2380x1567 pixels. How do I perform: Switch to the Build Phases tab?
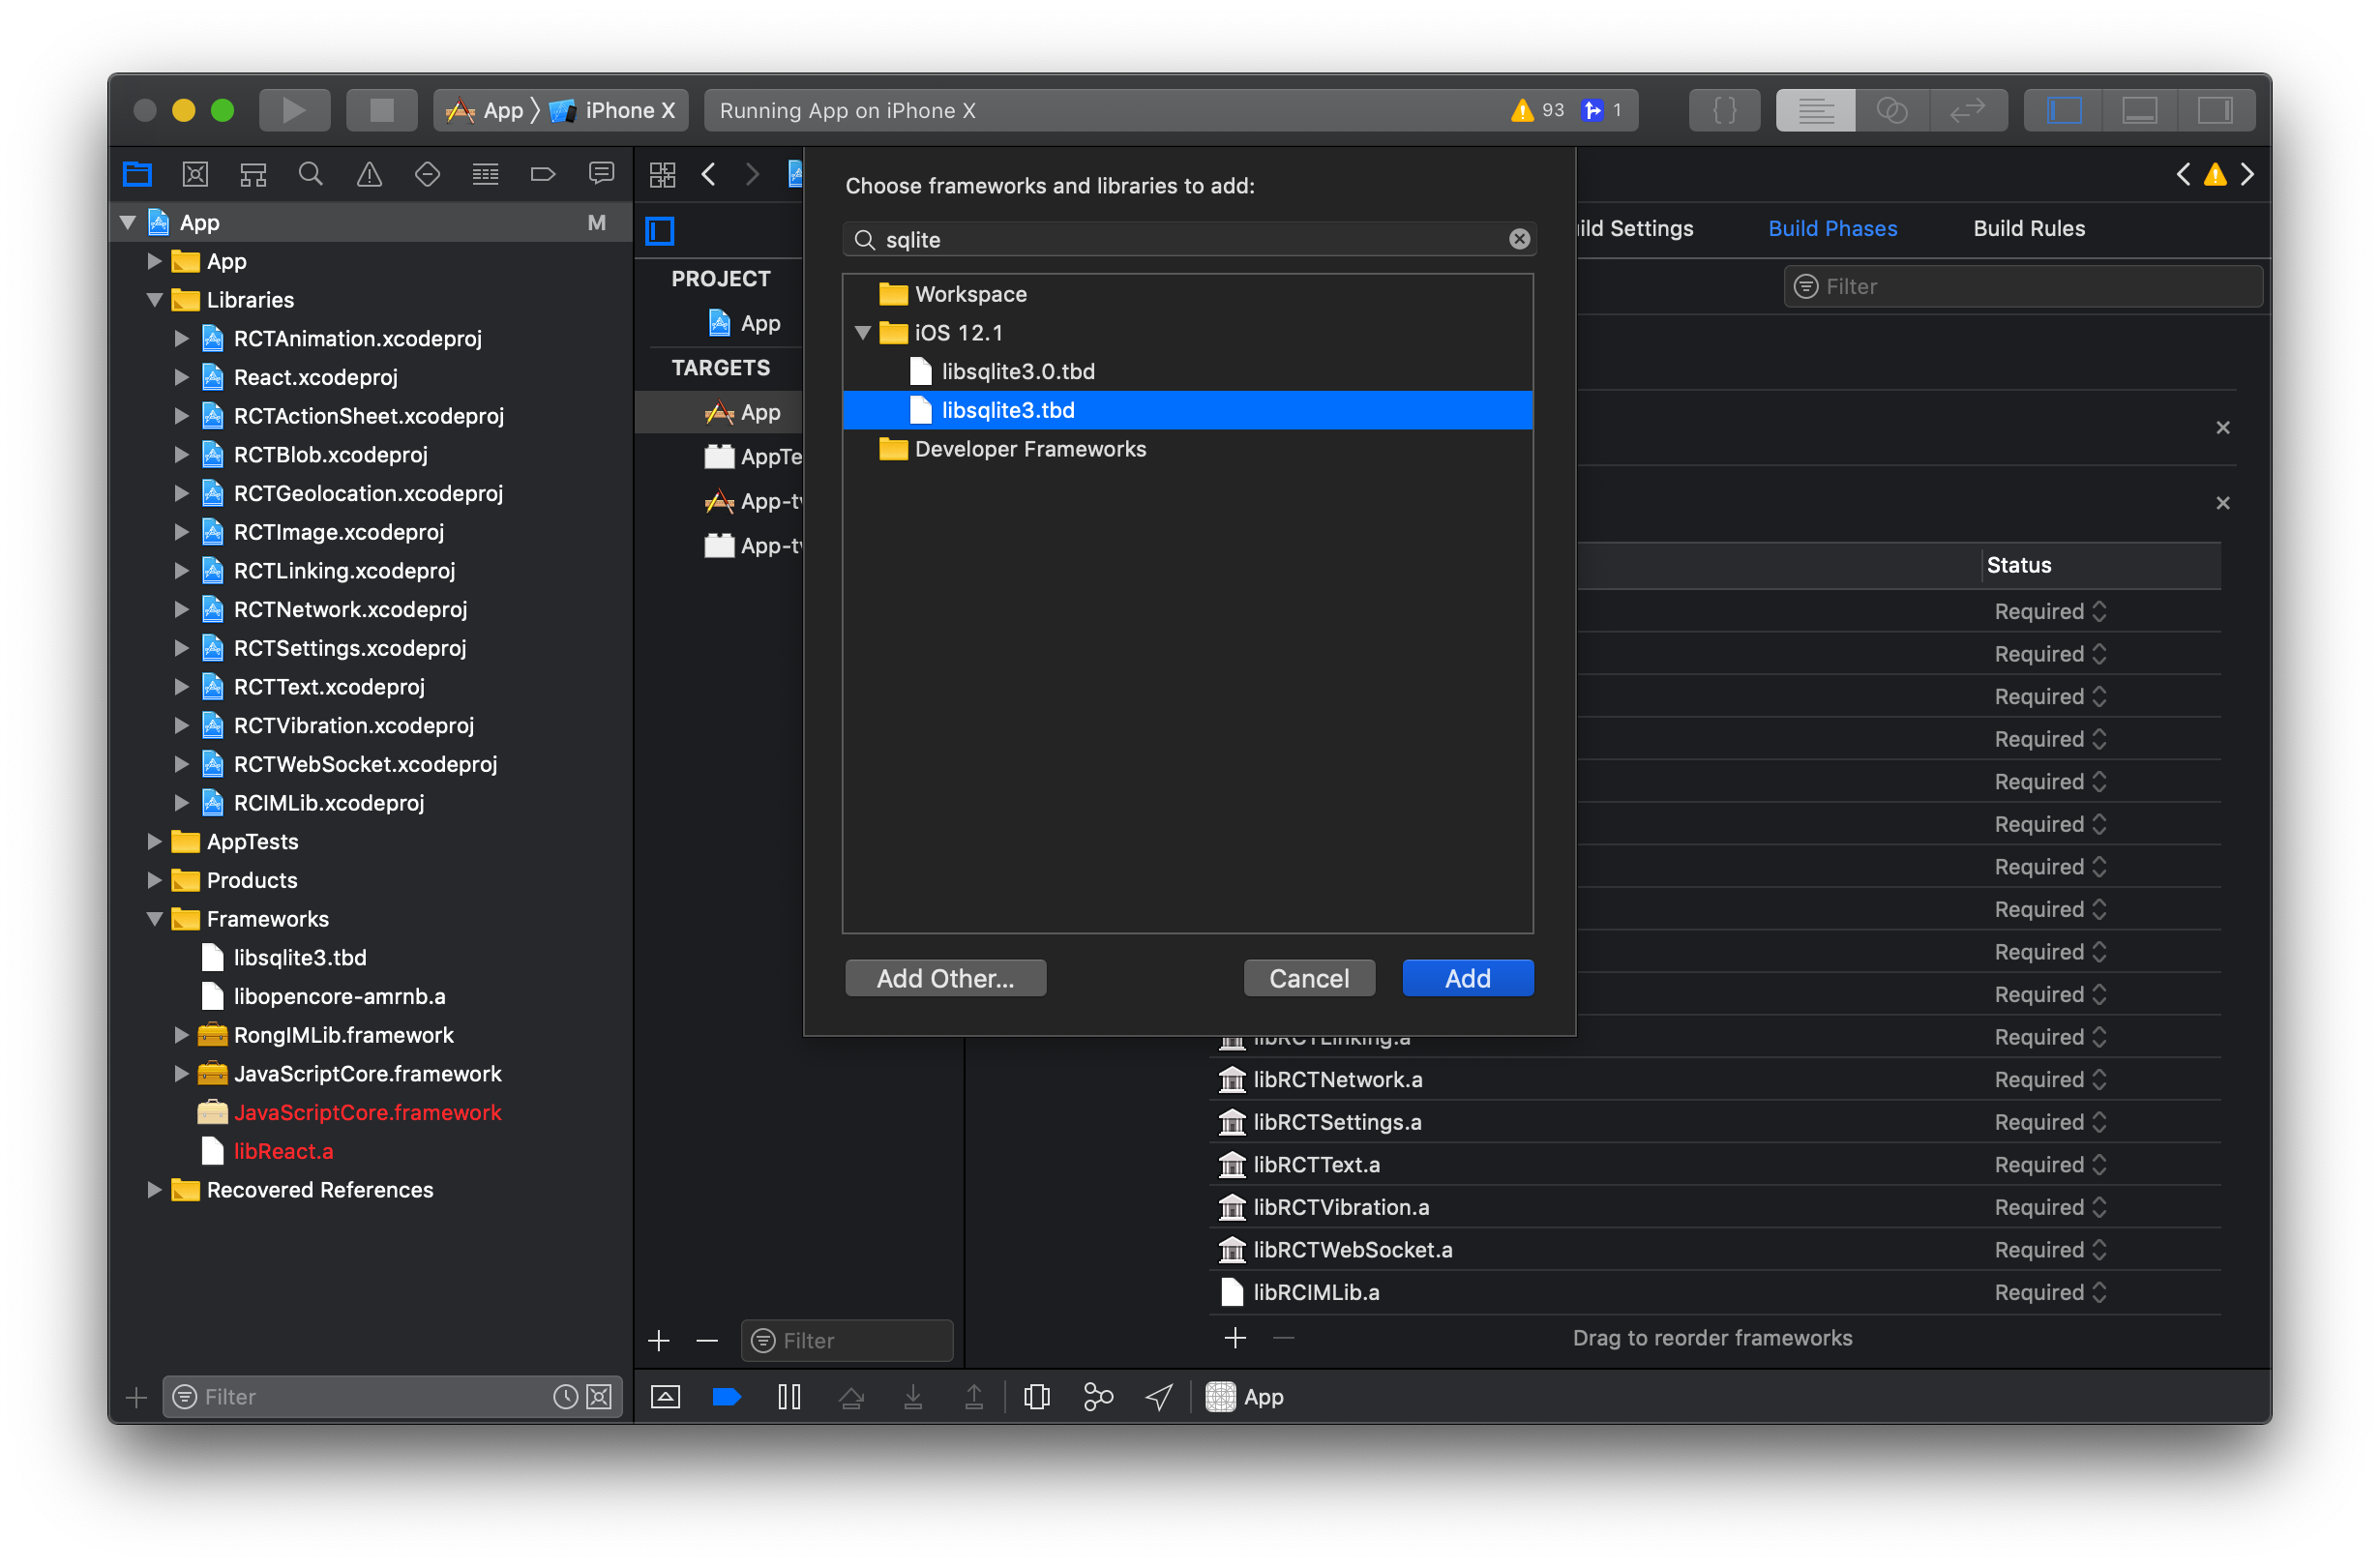(x=1832, y=228)
